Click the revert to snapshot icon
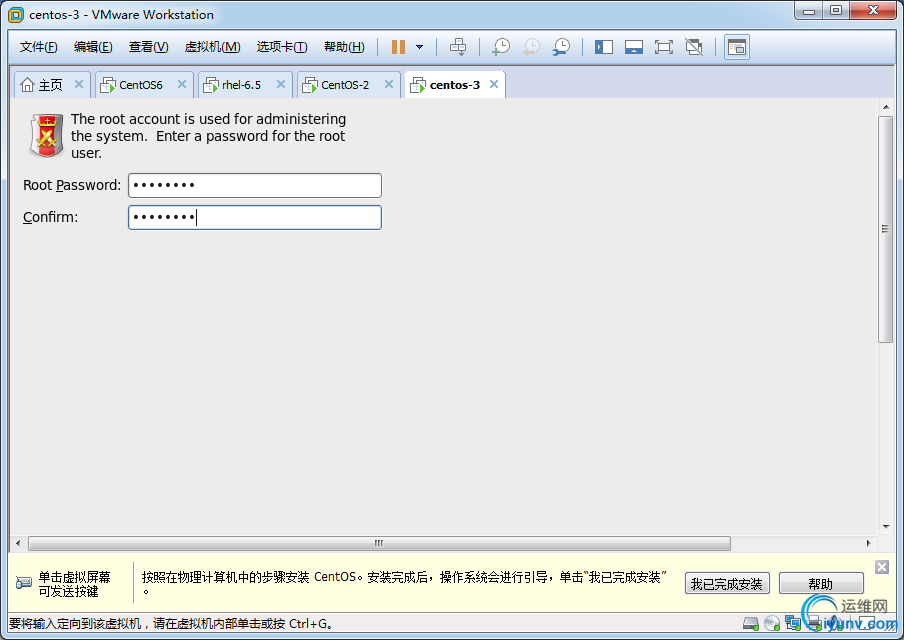Screen dimensions: 904x640 coord(531,47)
